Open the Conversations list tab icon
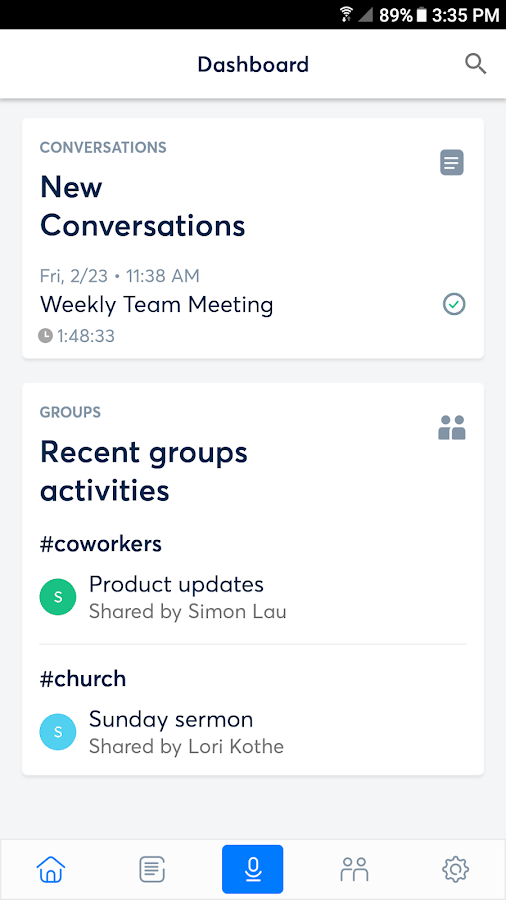 click(x=152, y=869)
